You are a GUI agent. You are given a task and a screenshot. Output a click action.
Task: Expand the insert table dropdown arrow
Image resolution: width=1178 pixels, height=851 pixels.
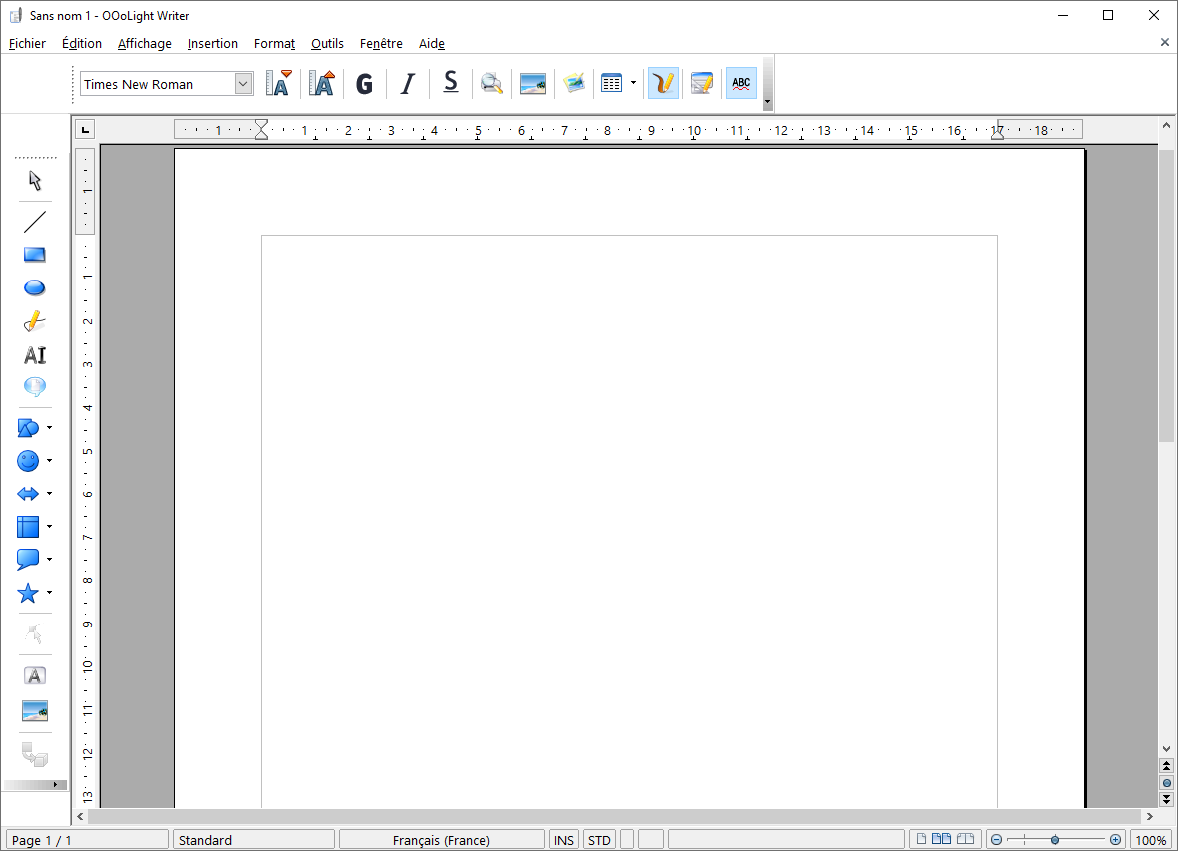coord(632,83)
